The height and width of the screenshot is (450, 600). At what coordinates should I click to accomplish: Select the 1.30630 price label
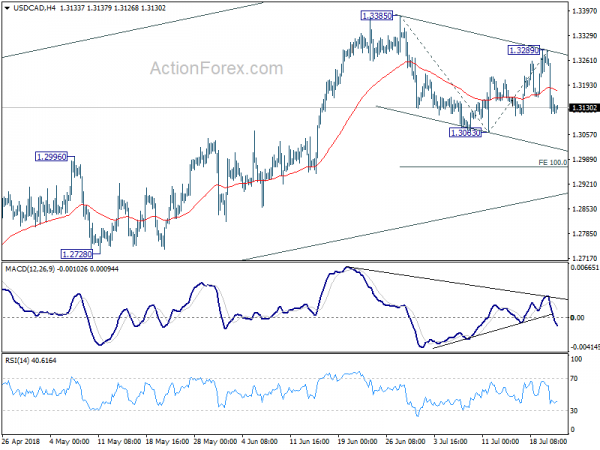(x=465, y=133)
